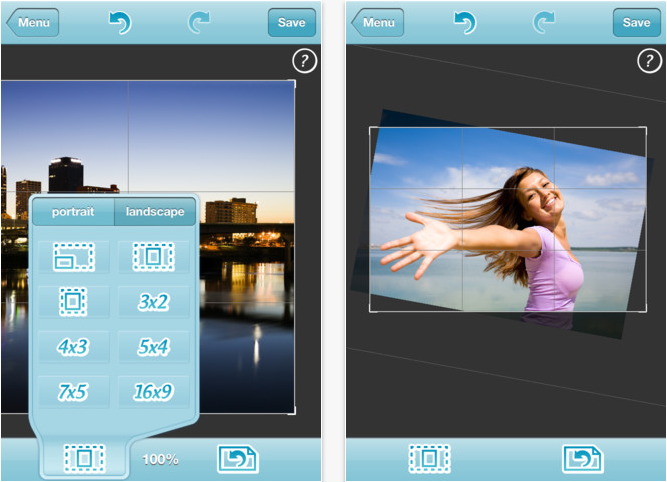Choose the 5x4 aspect ratio
The width and height of the screenshot is (667, 482).
(154, 347)
